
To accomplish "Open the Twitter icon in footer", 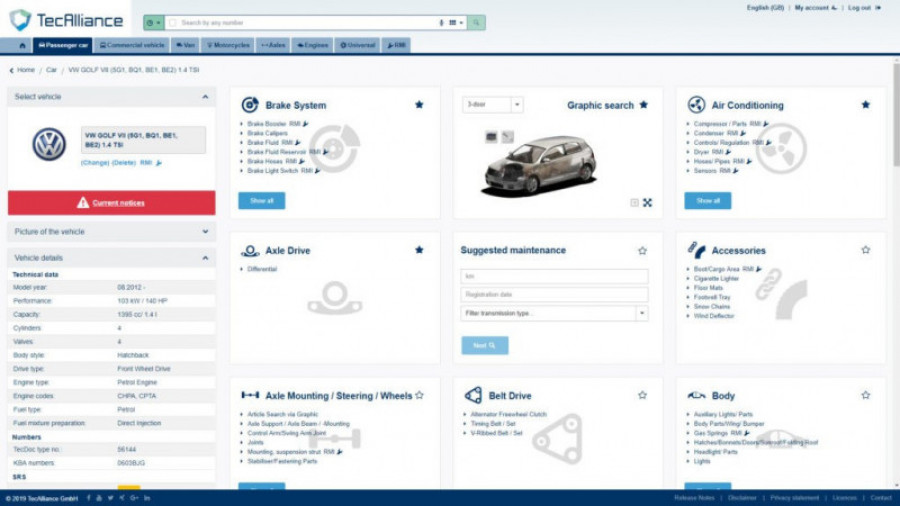I will click(x=110, y=498).
